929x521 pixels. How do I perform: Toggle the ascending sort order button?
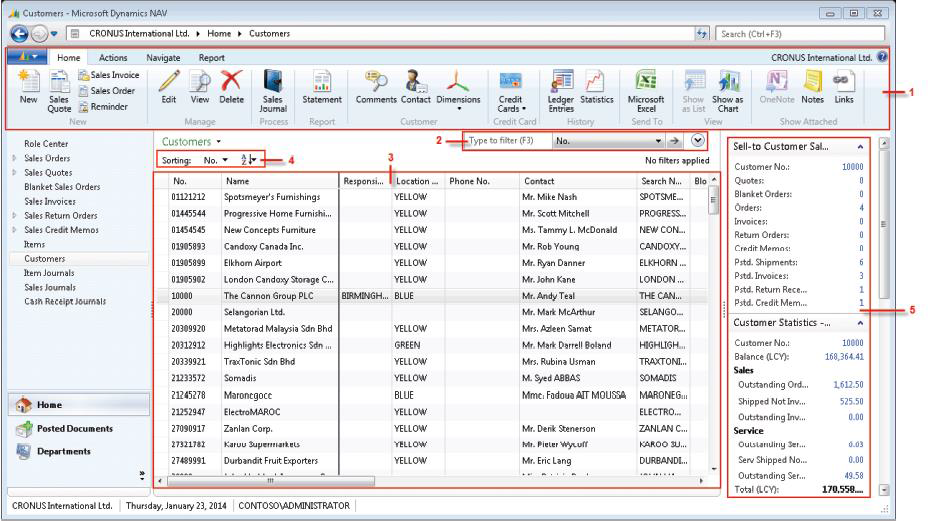click(x=248, y=159)
